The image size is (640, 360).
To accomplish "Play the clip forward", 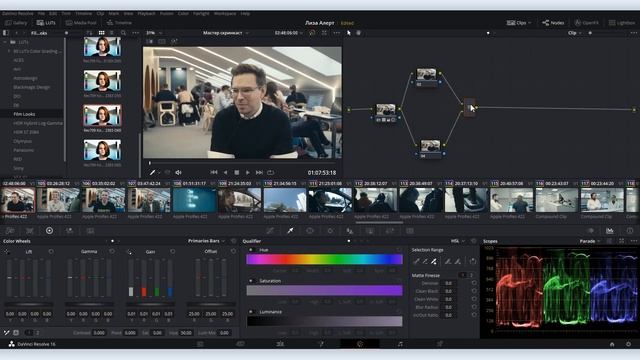I will [x=247, y=173].
